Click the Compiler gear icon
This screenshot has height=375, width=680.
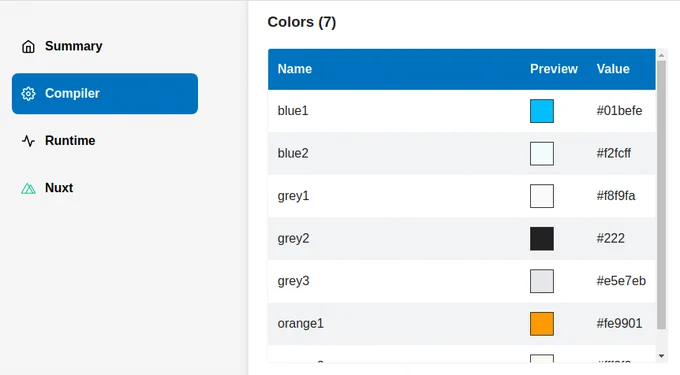[28, 94]
